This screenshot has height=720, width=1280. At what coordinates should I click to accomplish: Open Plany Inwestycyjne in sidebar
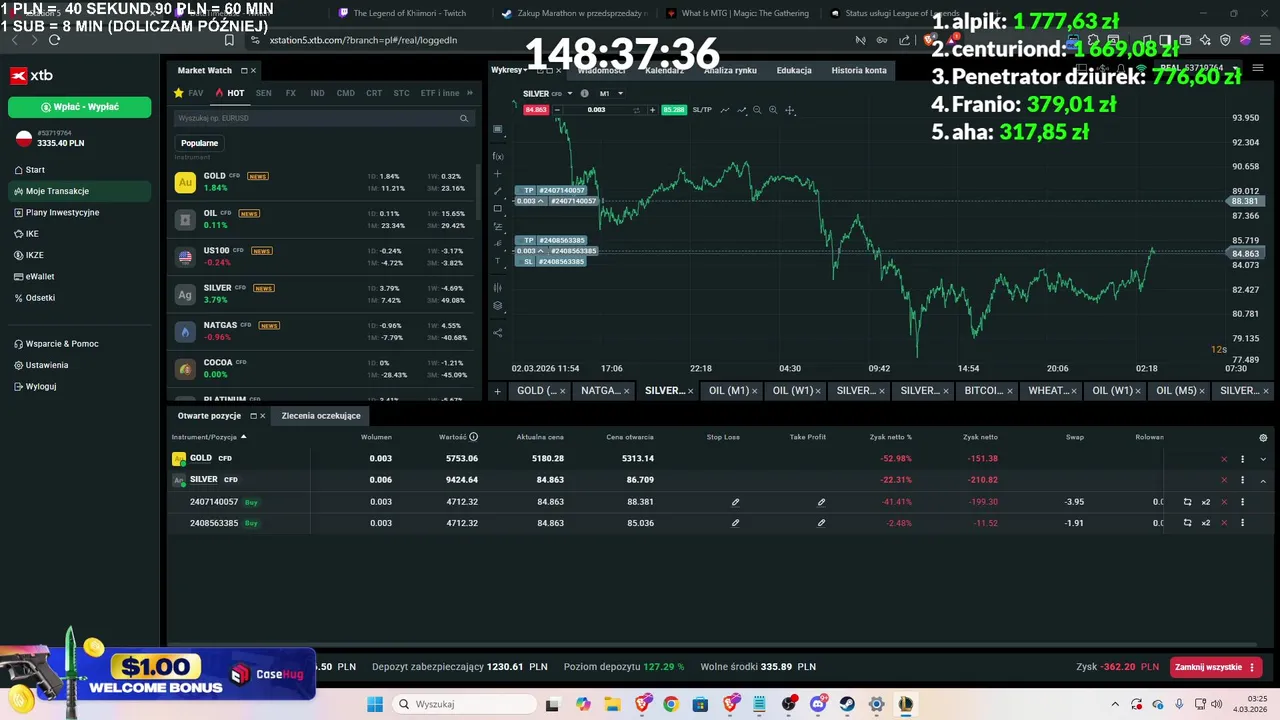click(62, 212)
